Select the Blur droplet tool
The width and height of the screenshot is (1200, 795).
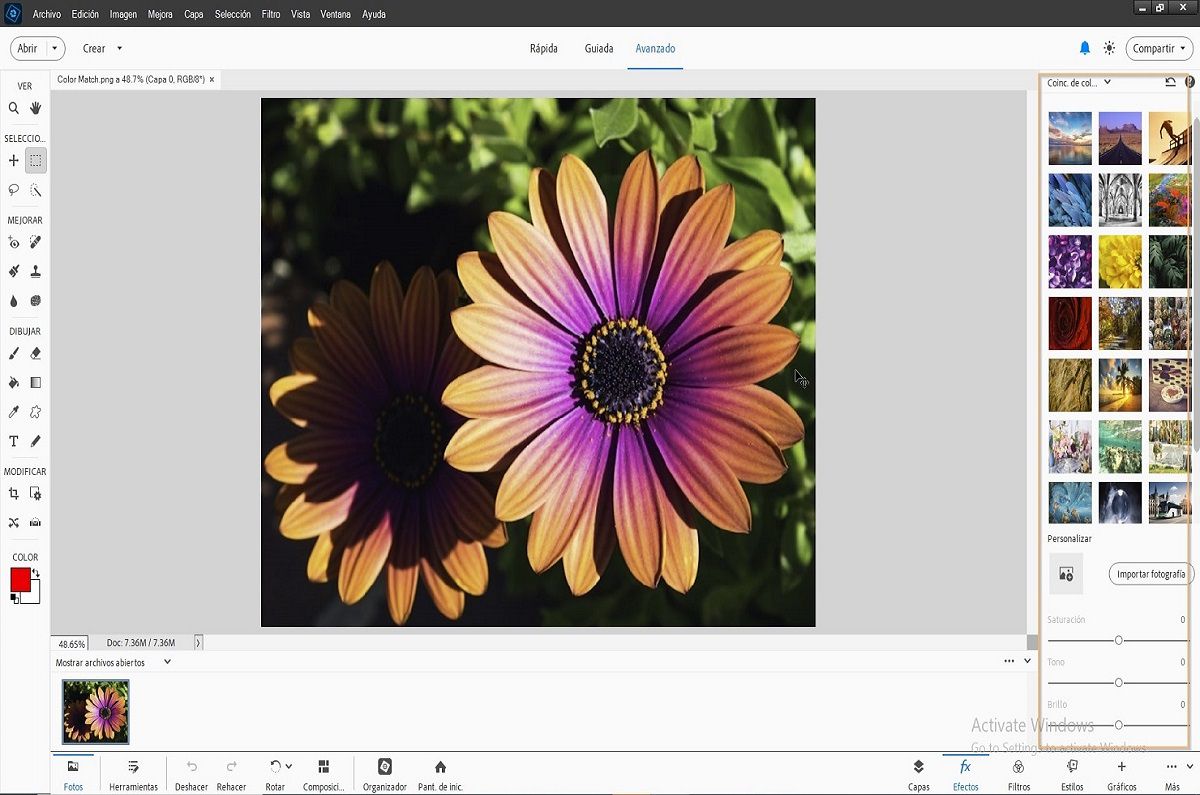pos(14,300)
